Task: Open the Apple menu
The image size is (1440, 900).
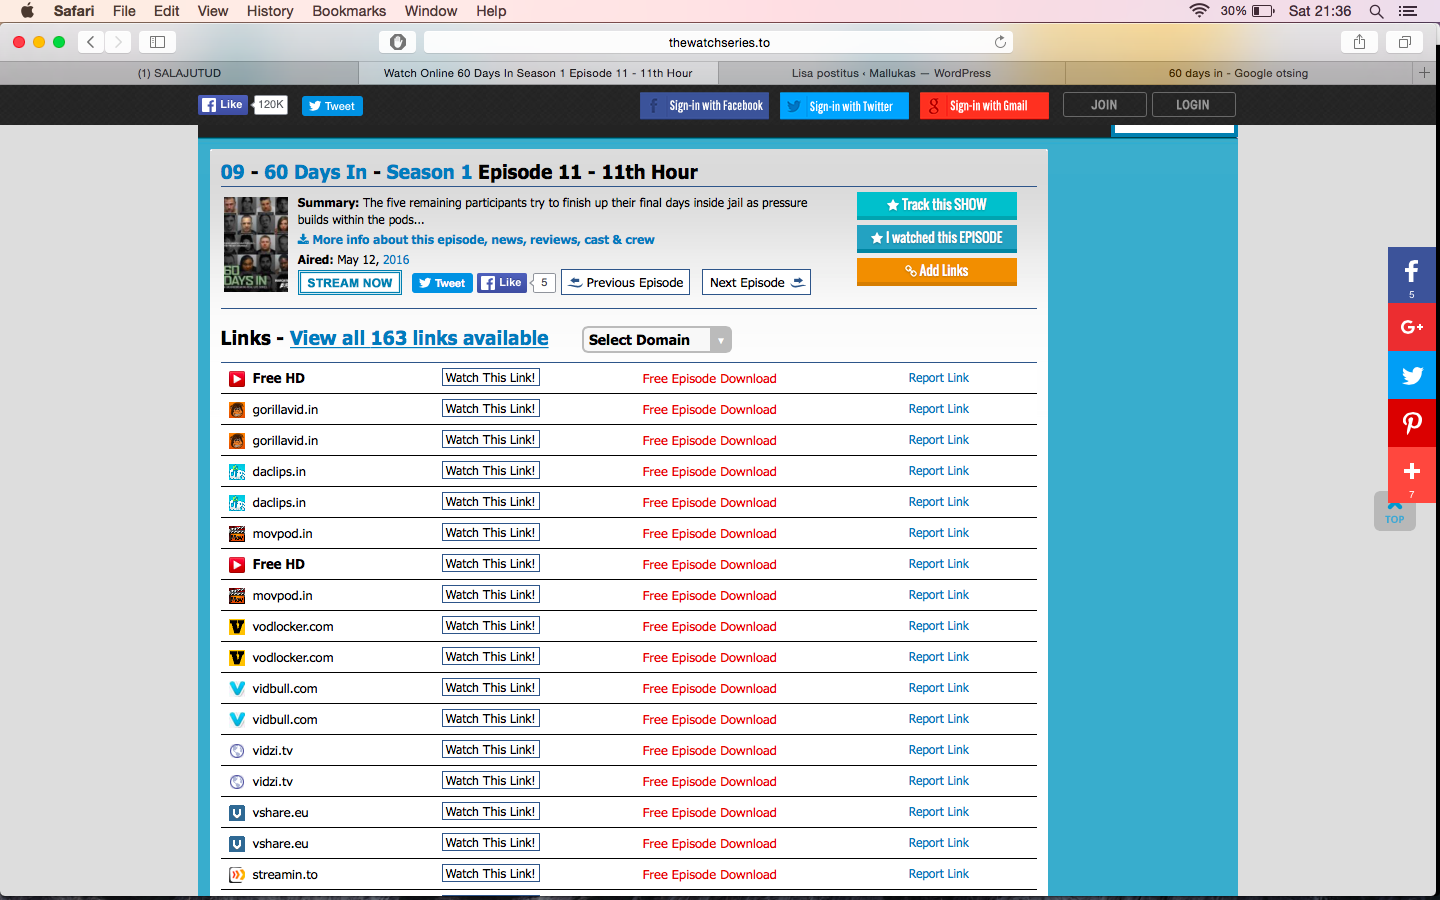Action: coord(28,11)
